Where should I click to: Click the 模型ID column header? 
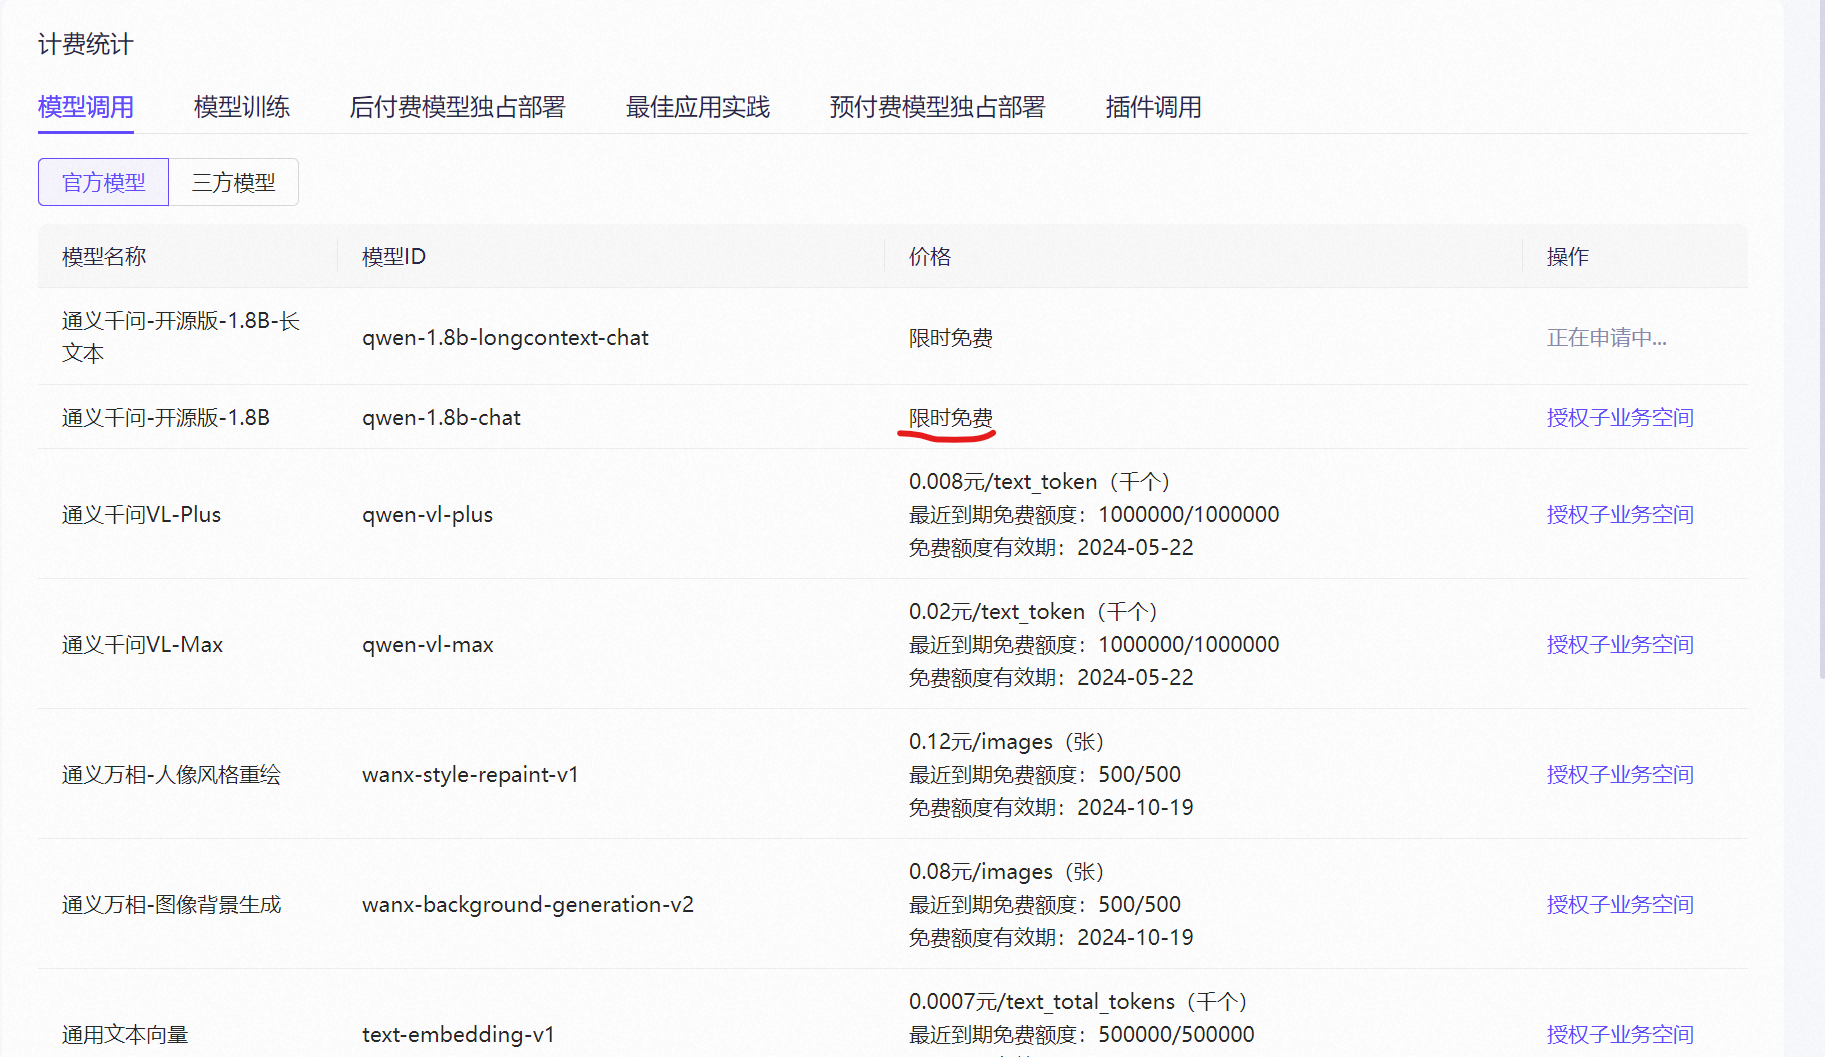pyautogui.click(x=394, y=257)
